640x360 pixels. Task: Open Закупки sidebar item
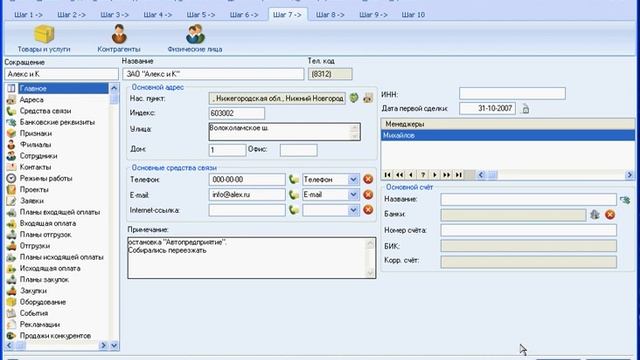point(33,291)
